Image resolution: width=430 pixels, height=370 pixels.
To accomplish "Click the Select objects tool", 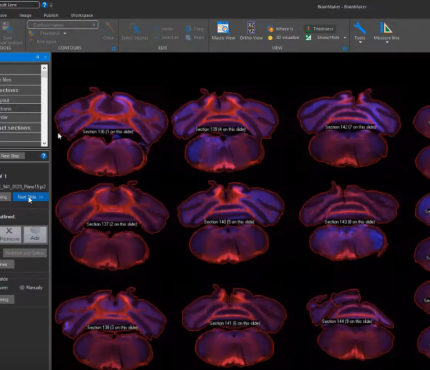I will click(x=134, y=31).
